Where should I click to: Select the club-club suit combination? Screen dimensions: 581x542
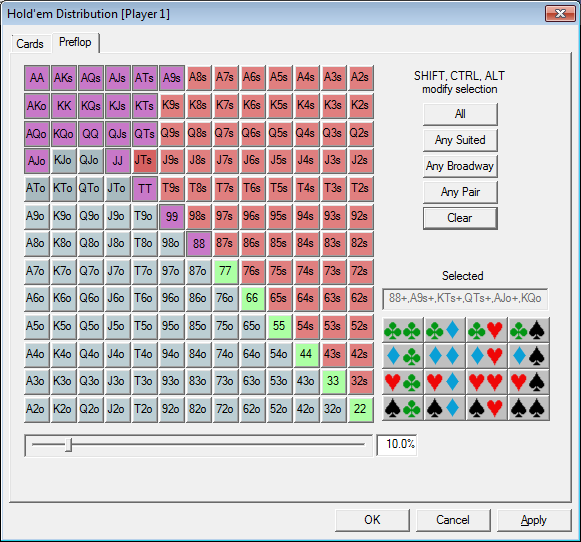point(402,330)
